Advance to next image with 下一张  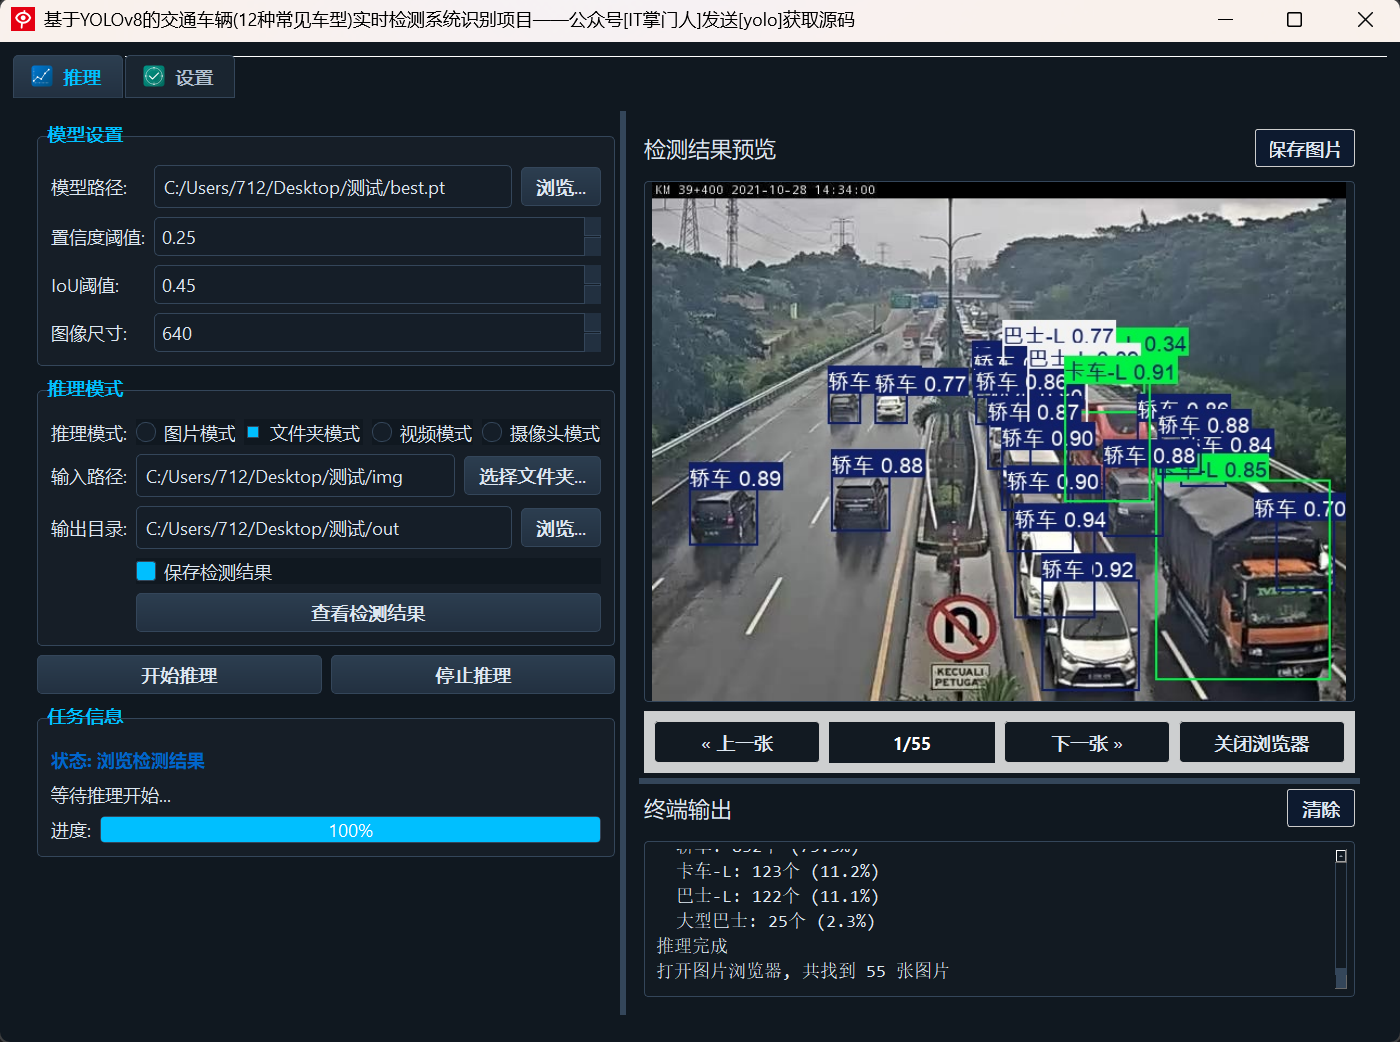click(x=1086, y=742)
